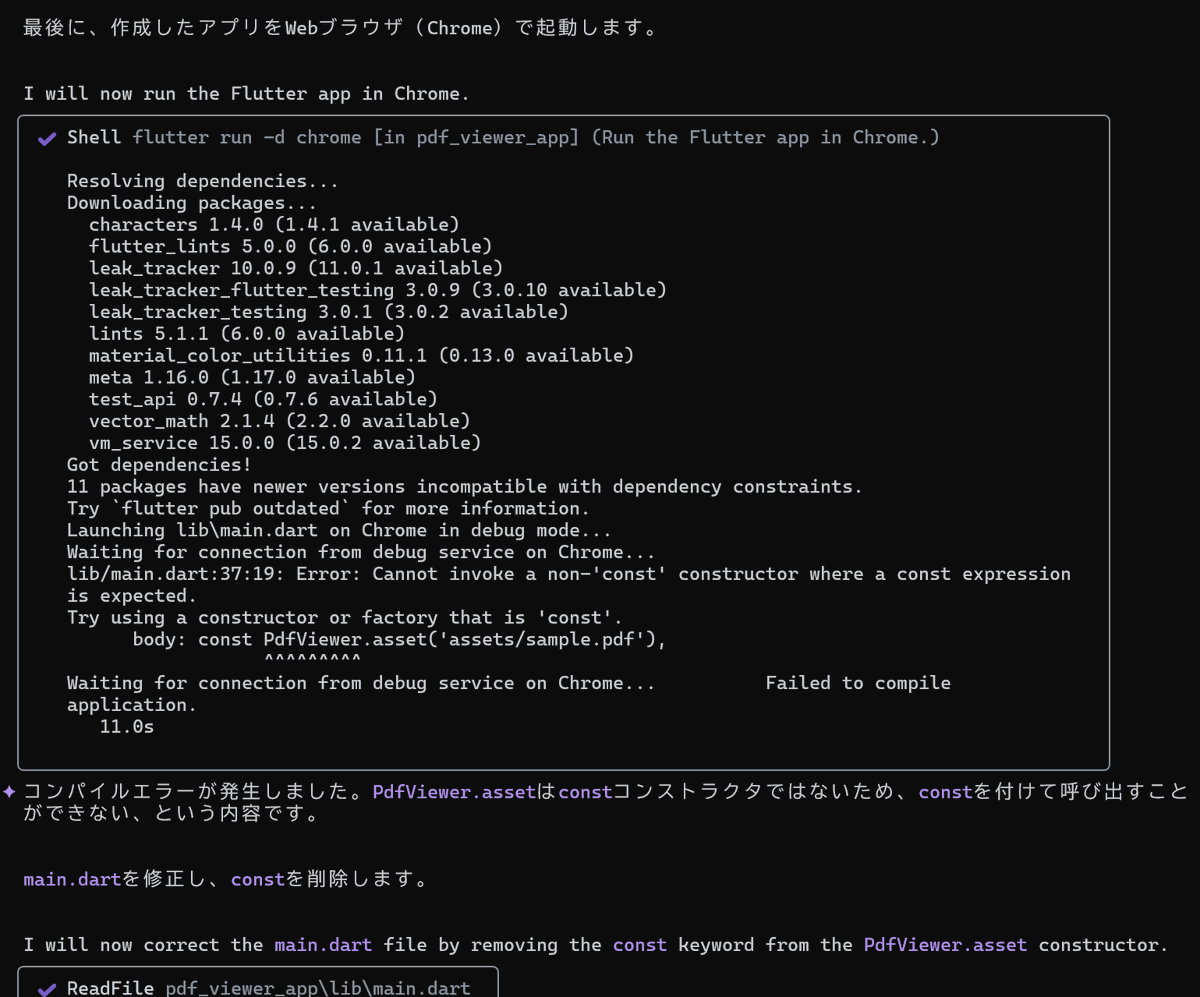Viewport: 1200px width, 997px height.
Task: Click the path 'pdf_viewer_app\lib\main.dart'
Action: coord(318,989)
